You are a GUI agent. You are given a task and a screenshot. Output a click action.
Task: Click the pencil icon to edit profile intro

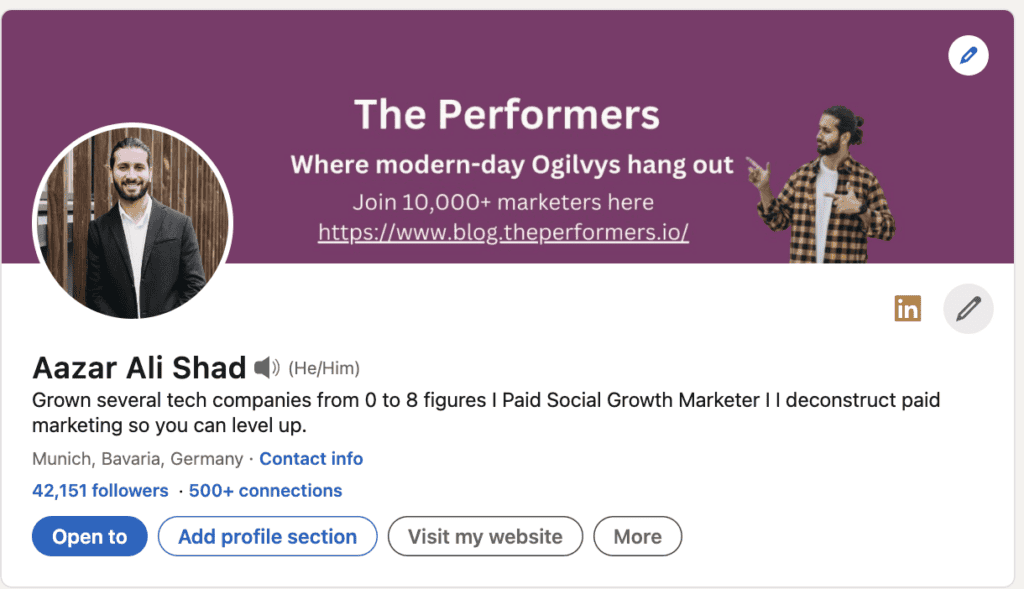[x=968, y=309]
